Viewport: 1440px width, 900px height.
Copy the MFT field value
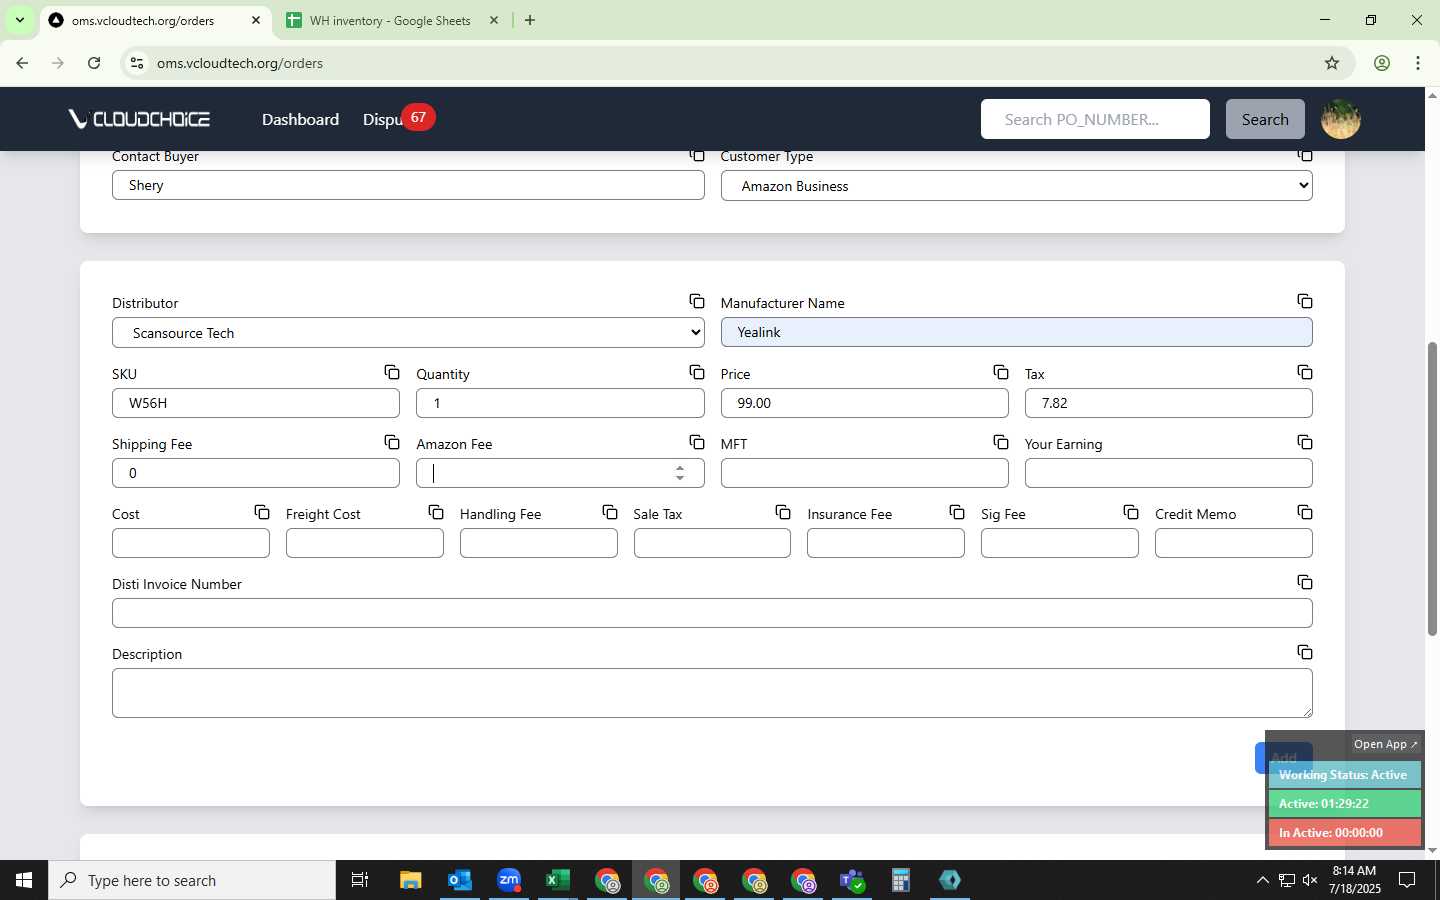tap(1000, 442)
